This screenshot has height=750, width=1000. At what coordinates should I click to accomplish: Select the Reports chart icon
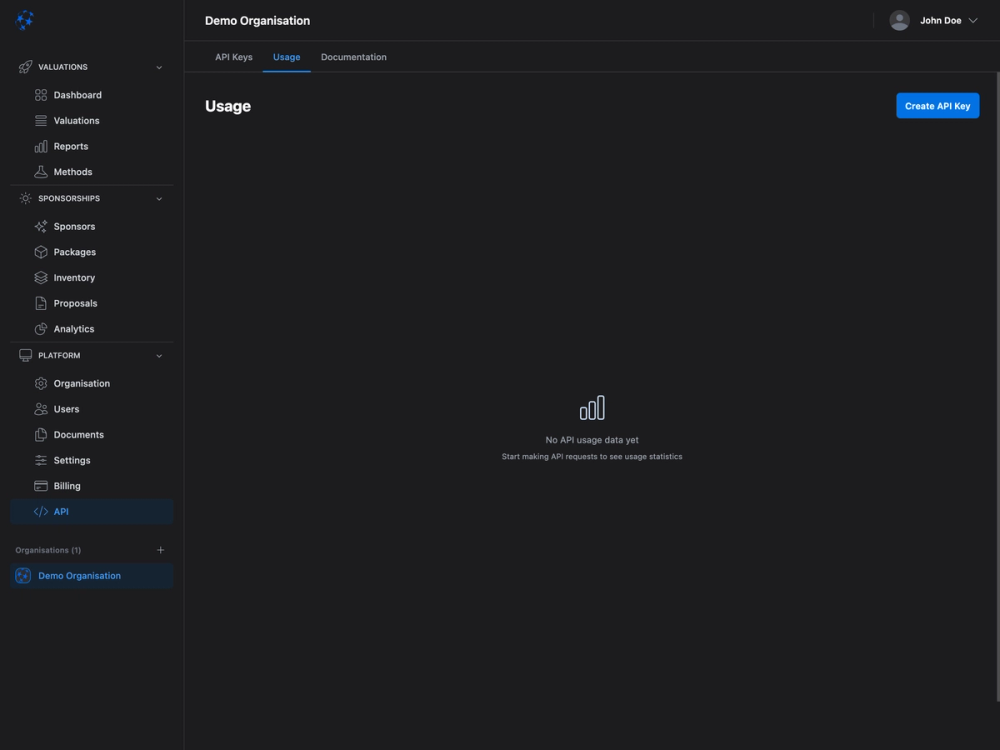[40, 146]
